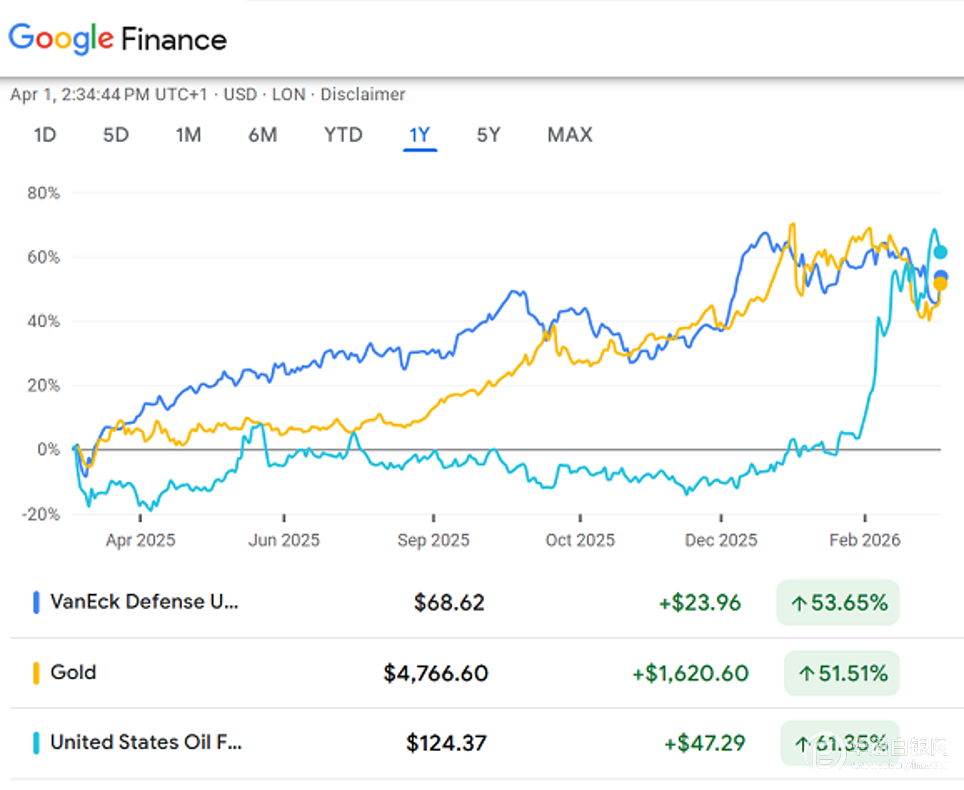Viewport: 964px width, 790px height.
Task: Click the Gold price $4,766.60
Action: click(436, 673)
